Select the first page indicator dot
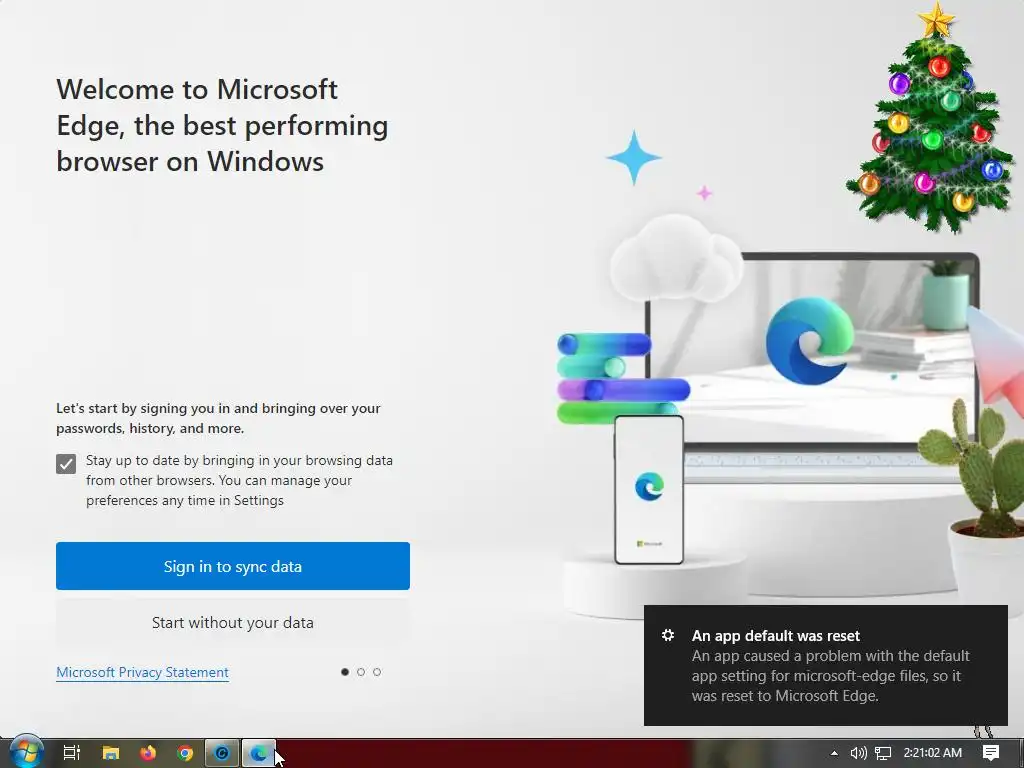 click(x=345, y=672)
